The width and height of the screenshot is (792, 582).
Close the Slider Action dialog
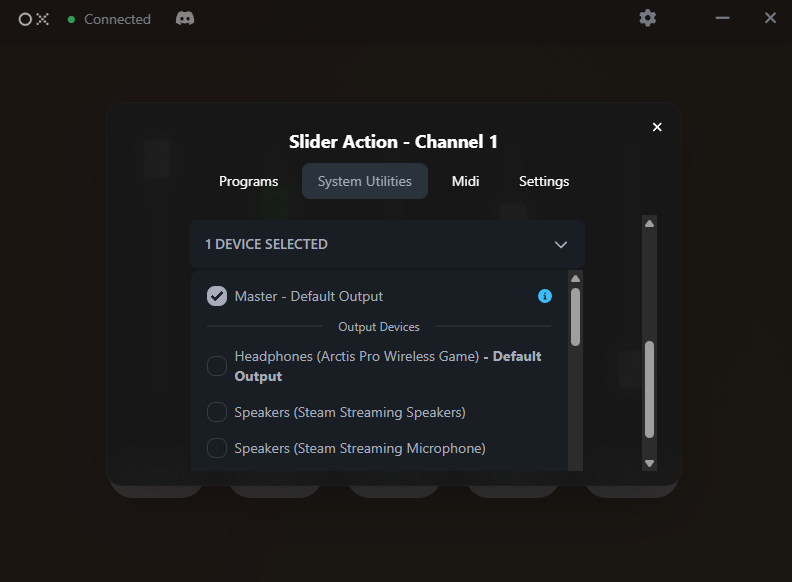point(657,127)
